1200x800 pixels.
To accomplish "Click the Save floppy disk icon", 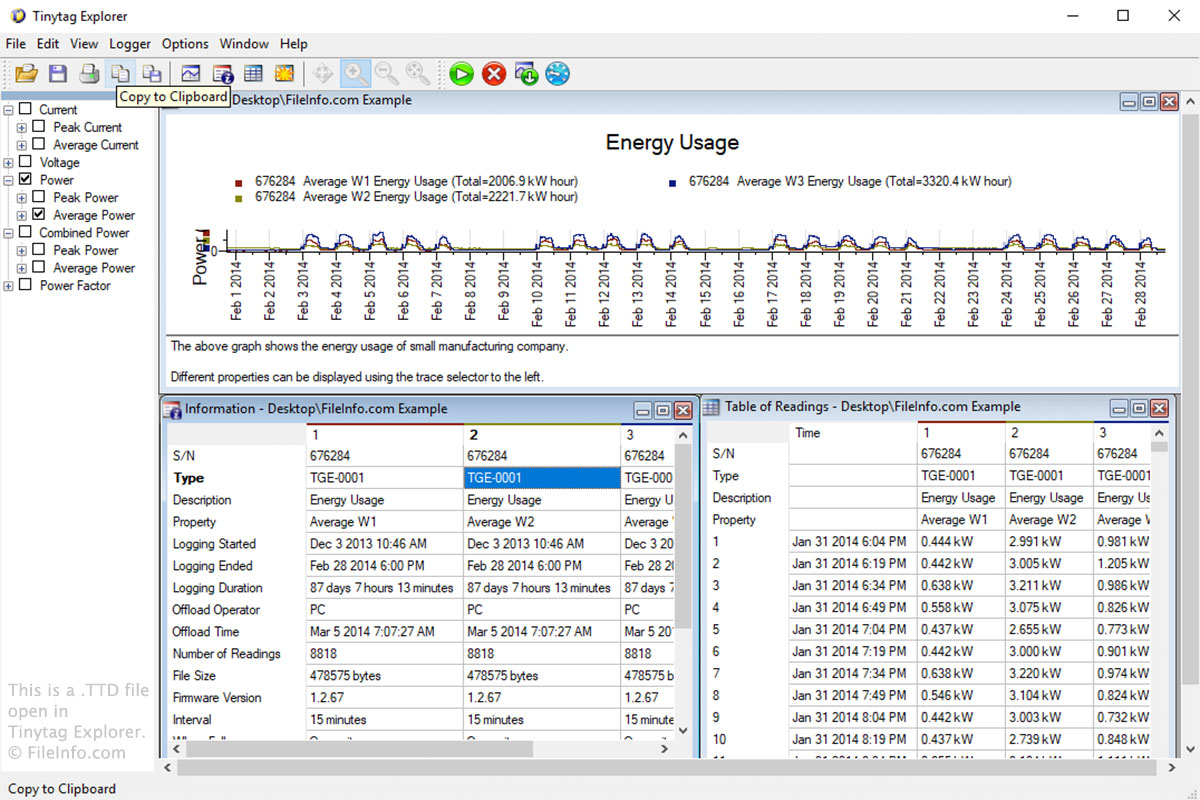I will click(x=58, y=73).
